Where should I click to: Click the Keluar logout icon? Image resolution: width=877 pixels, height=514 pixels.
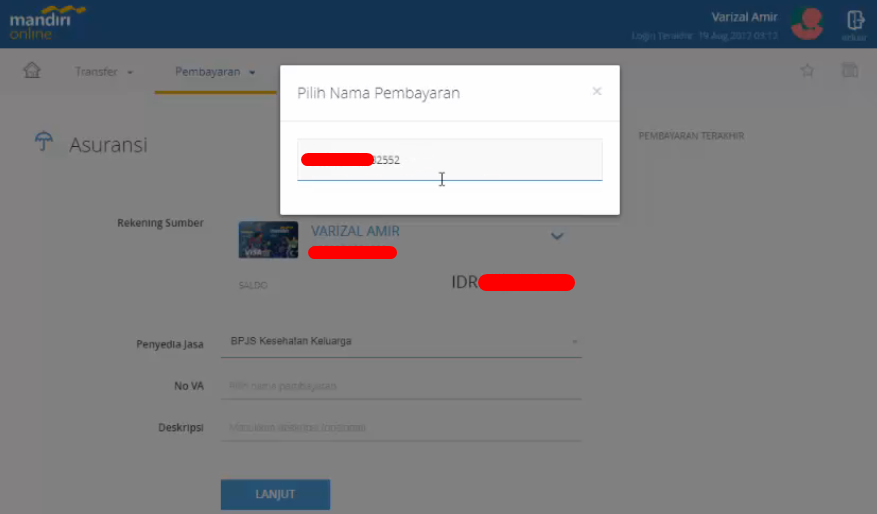coord(855,25)
